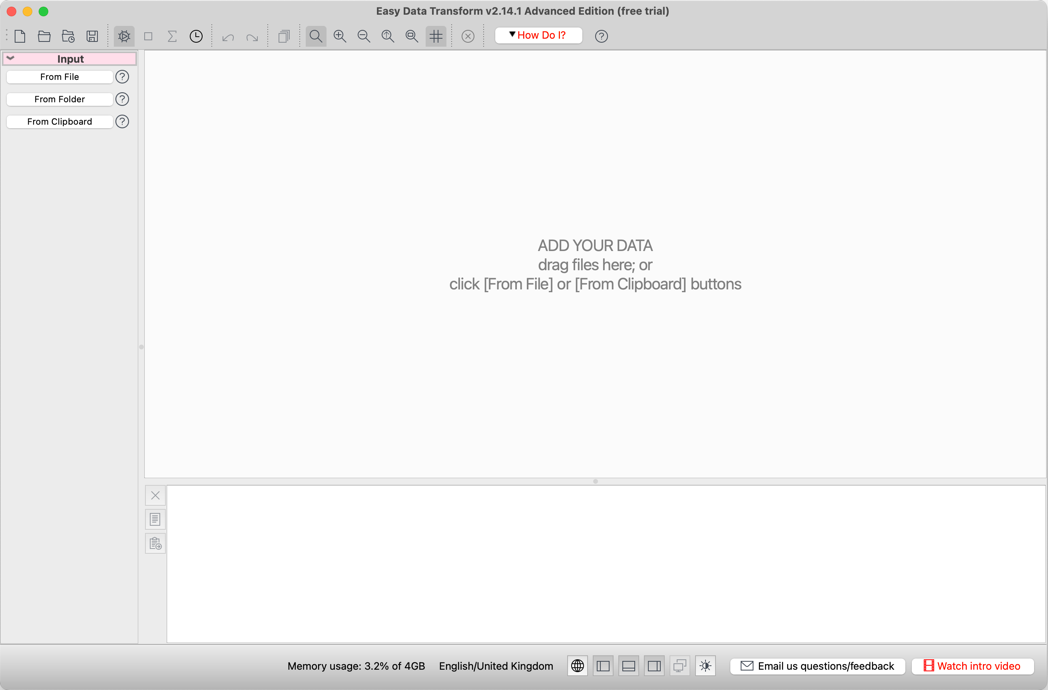This screenshot has width=1048, height=690.
Task: Click the X icon beside the bottom pane
Action: tap(155, 495)
